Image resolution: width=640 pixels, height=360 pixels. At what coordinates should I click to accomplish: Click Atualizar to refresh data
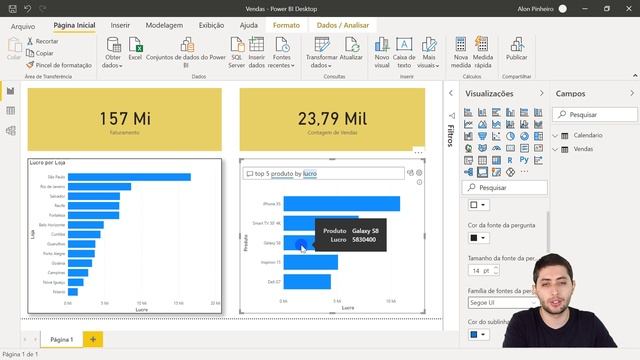coord(351,49)
